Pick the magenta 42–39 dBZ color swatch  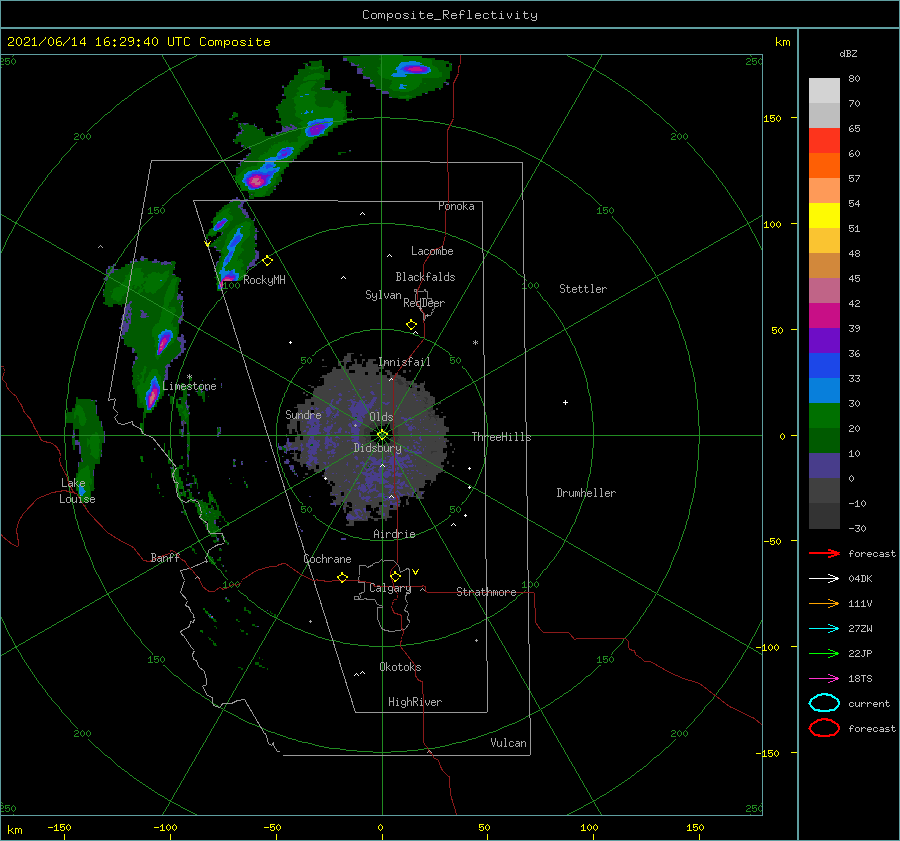(x=824, y=316)
